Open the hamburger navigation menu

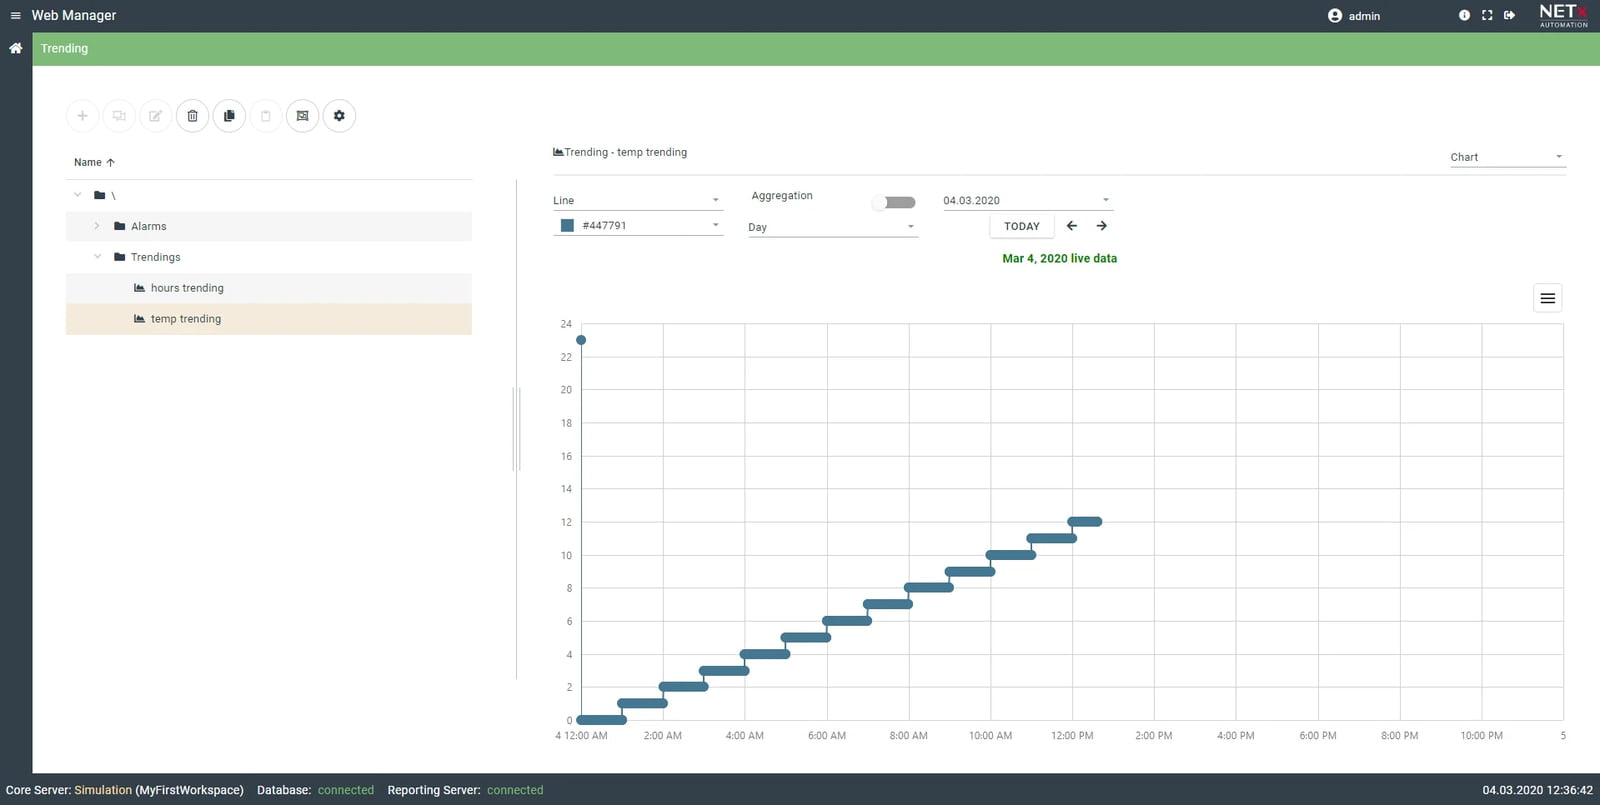point(15,15)
